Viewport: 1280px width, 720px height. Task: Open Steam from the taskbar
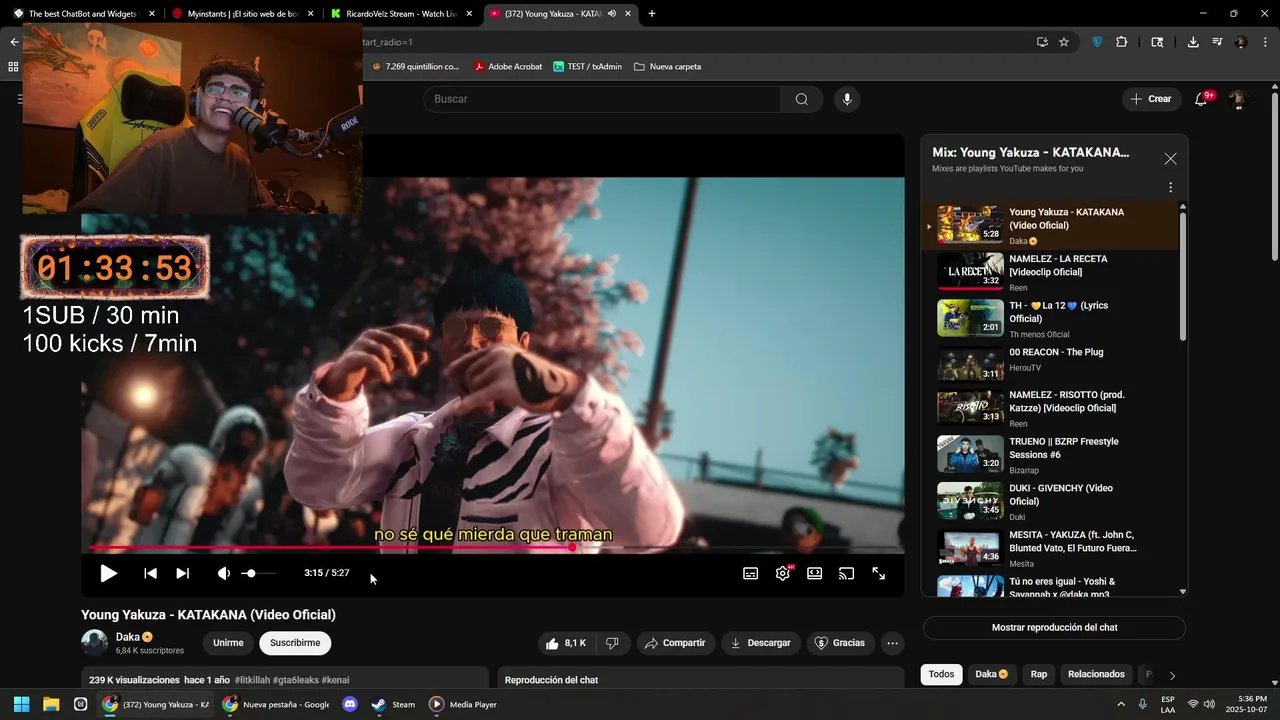(x=393, y=704)
